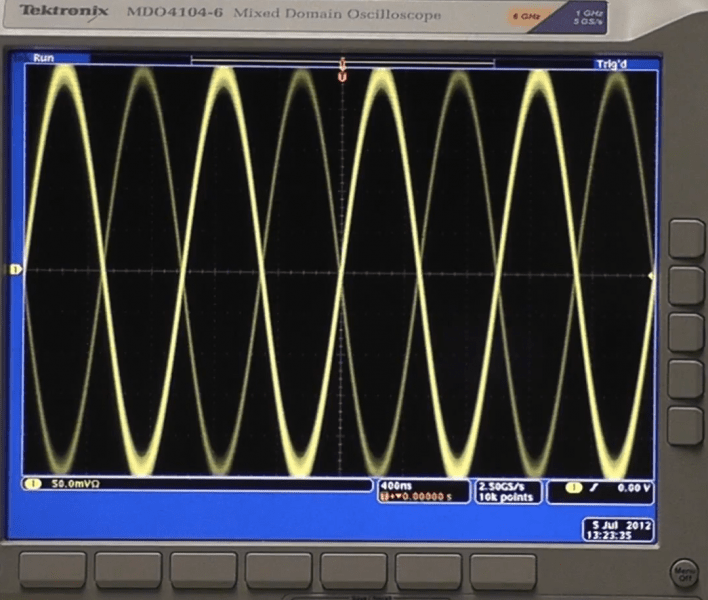Image resolution: width=708 pixels, height=600 pixels.
Task: Click the 0.00 V trigger level readout
Action: point(634,488)
